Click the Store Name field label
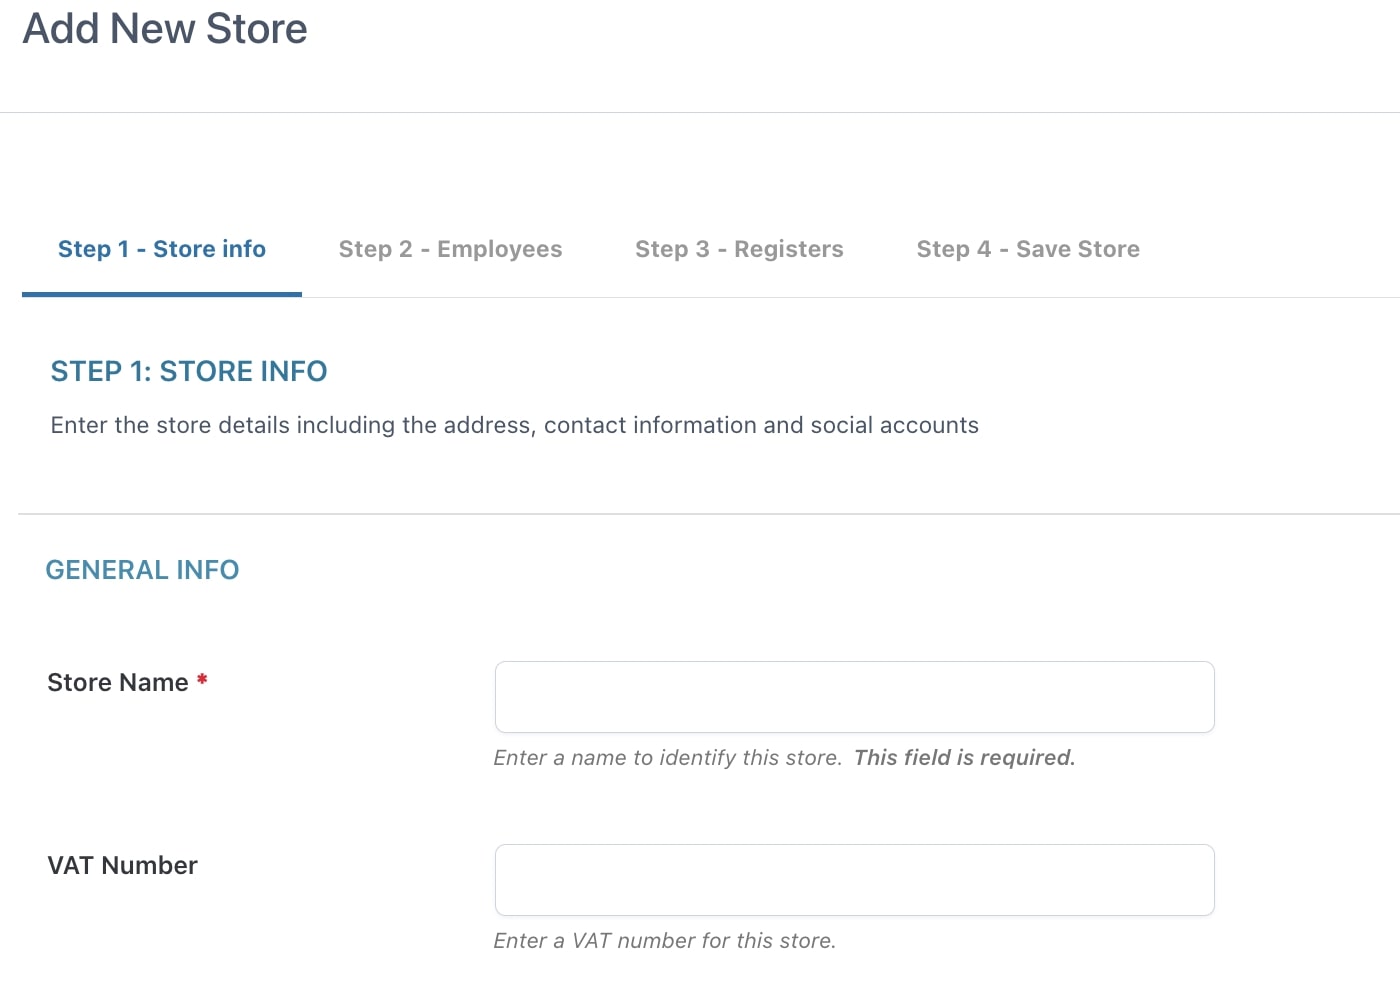 [118, 682]
